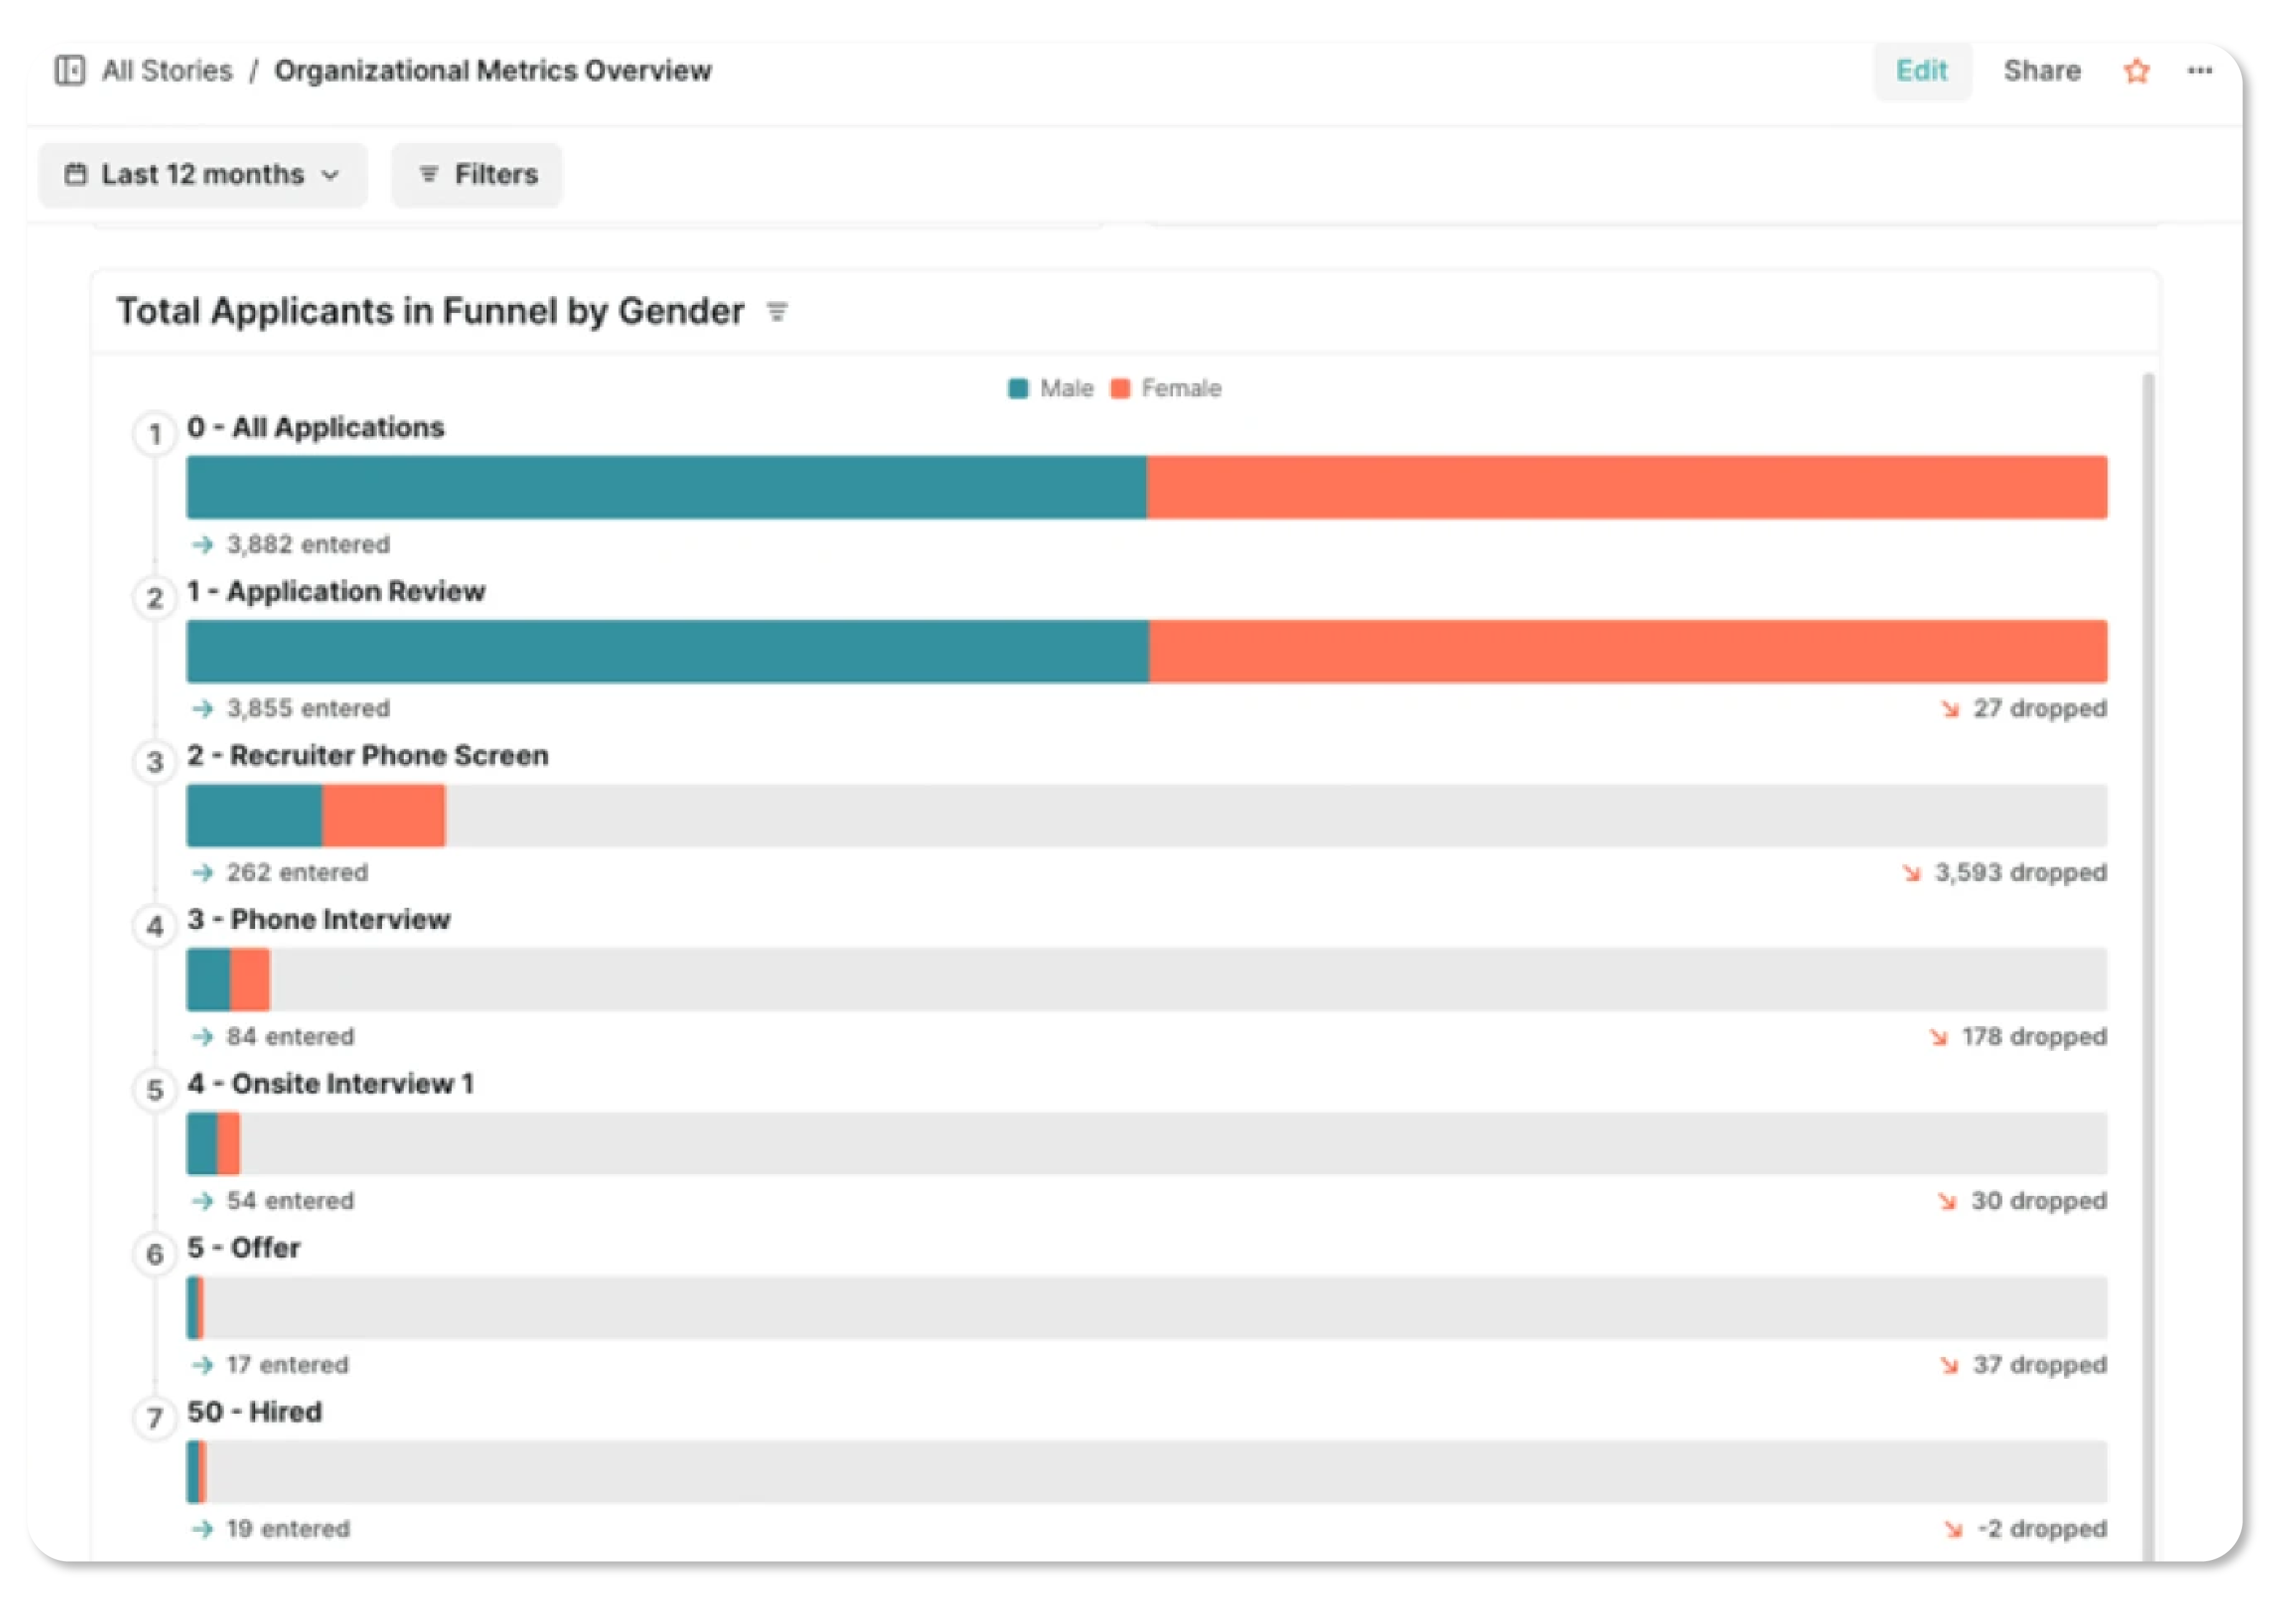Image resolution: width=2278 pixels, height=1624 pixels.
Task: Open the Filters panel
Action: 477,175
